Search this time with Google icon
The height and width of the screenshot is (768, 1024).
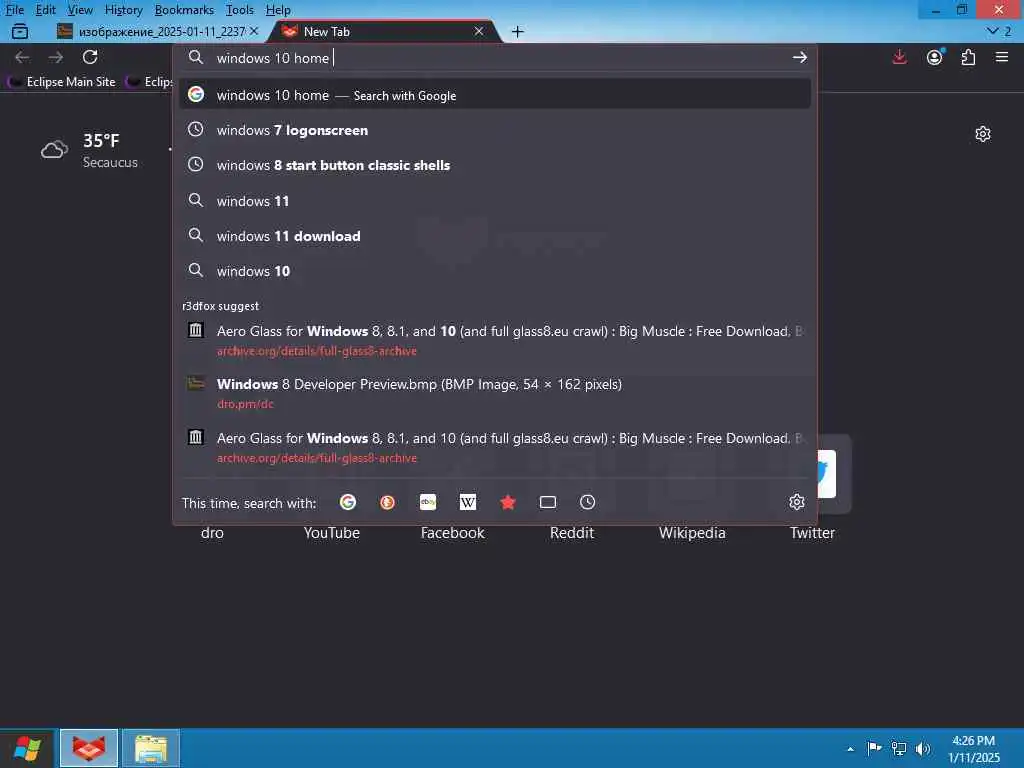(x=348, y=502)
